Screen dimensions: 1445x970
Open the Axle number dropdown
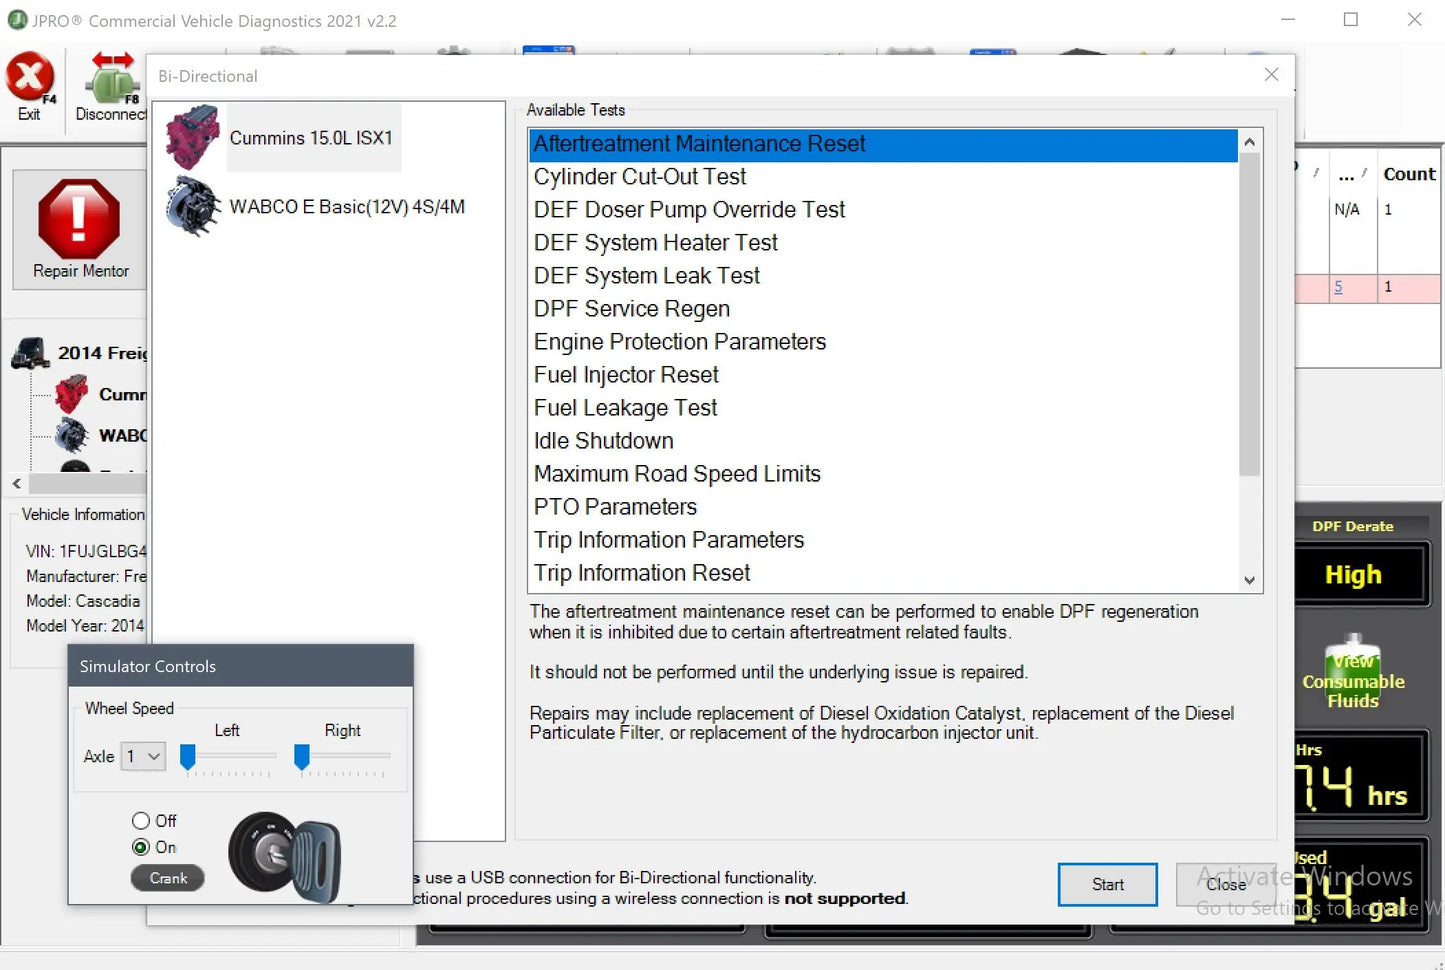143,756
